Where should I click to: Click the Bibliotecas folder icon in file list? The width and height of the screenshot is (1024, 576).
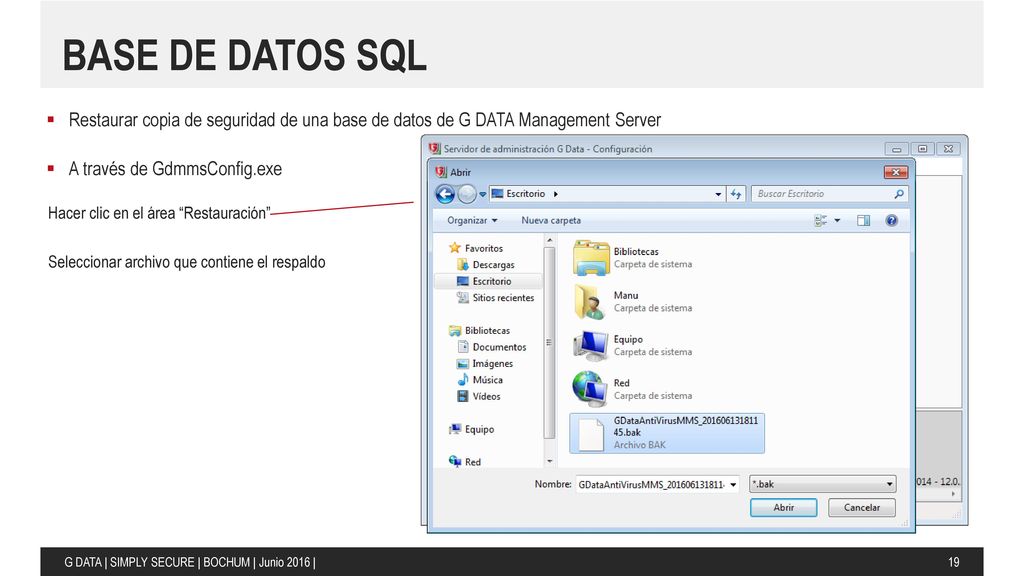(591, 257)
